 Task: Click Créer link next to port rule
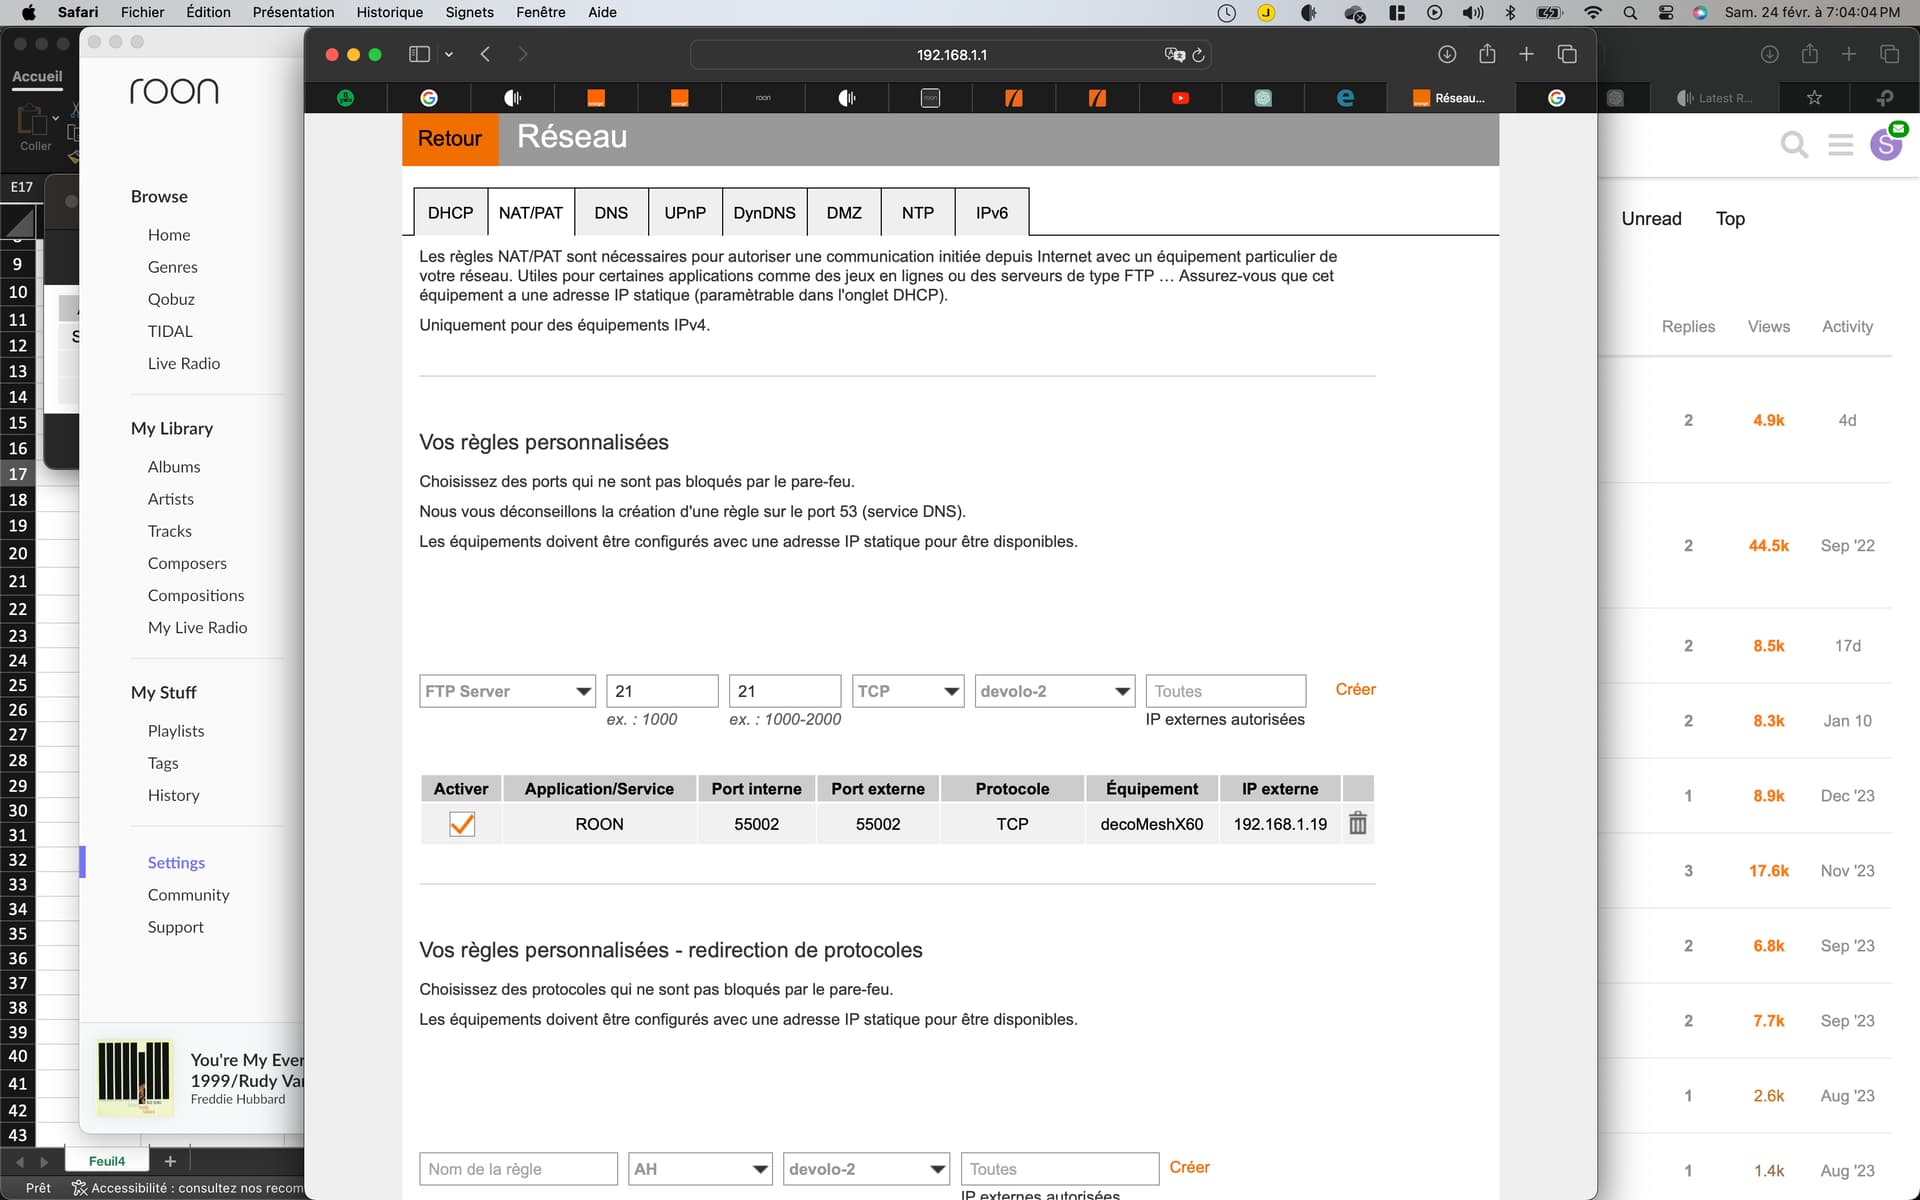pos(1355,689)
